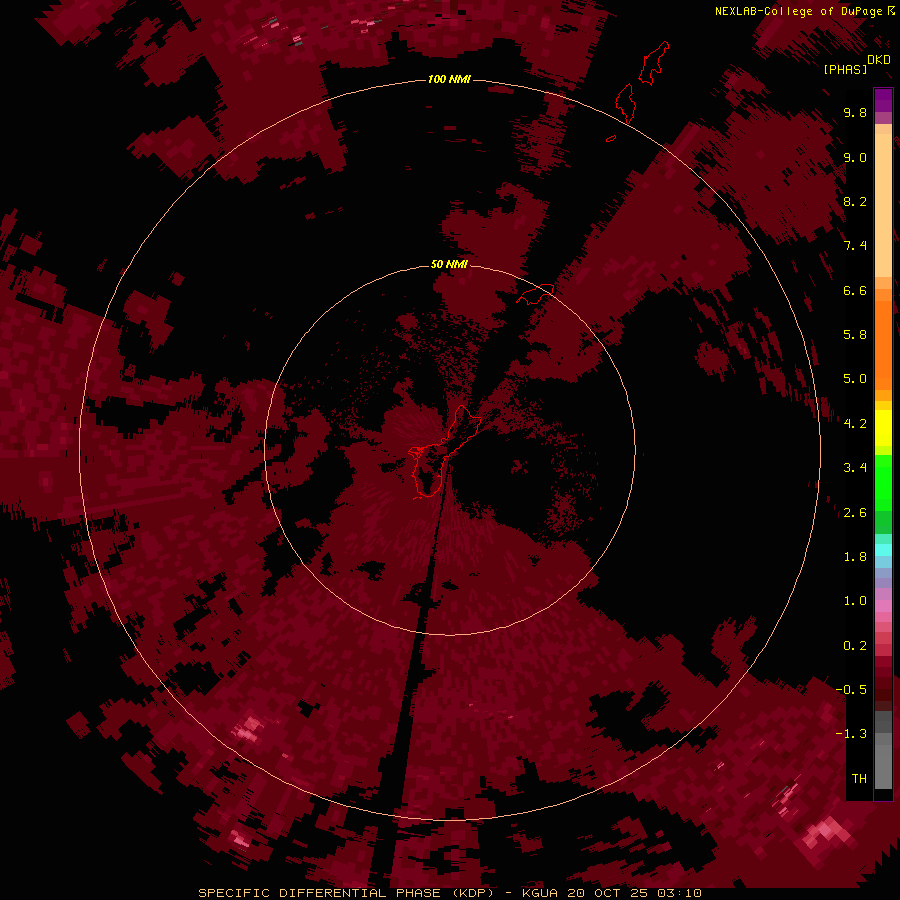Click the 5.0 scale value
Screen dimensions: 900x900
[855, 379]
